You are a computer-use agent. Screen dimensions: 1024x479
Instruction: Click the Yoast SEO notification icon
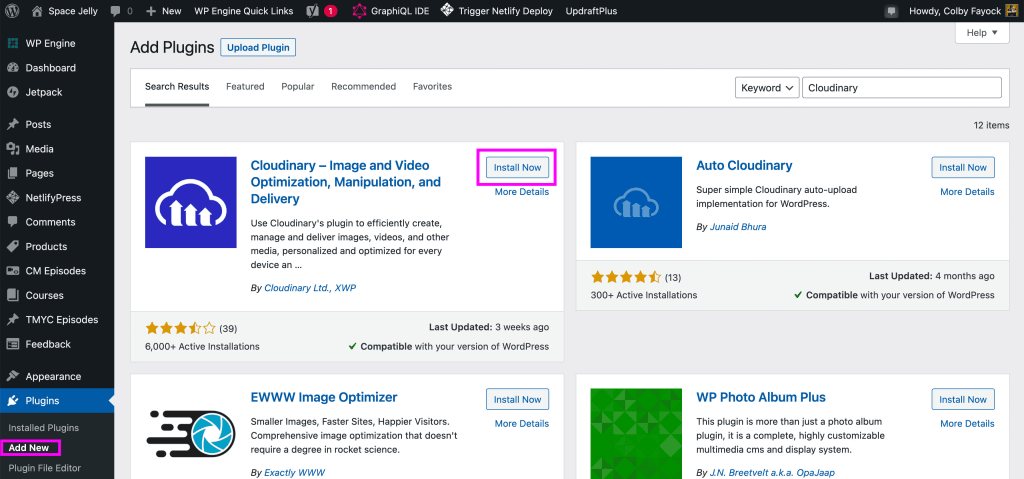tap(322, 11)
